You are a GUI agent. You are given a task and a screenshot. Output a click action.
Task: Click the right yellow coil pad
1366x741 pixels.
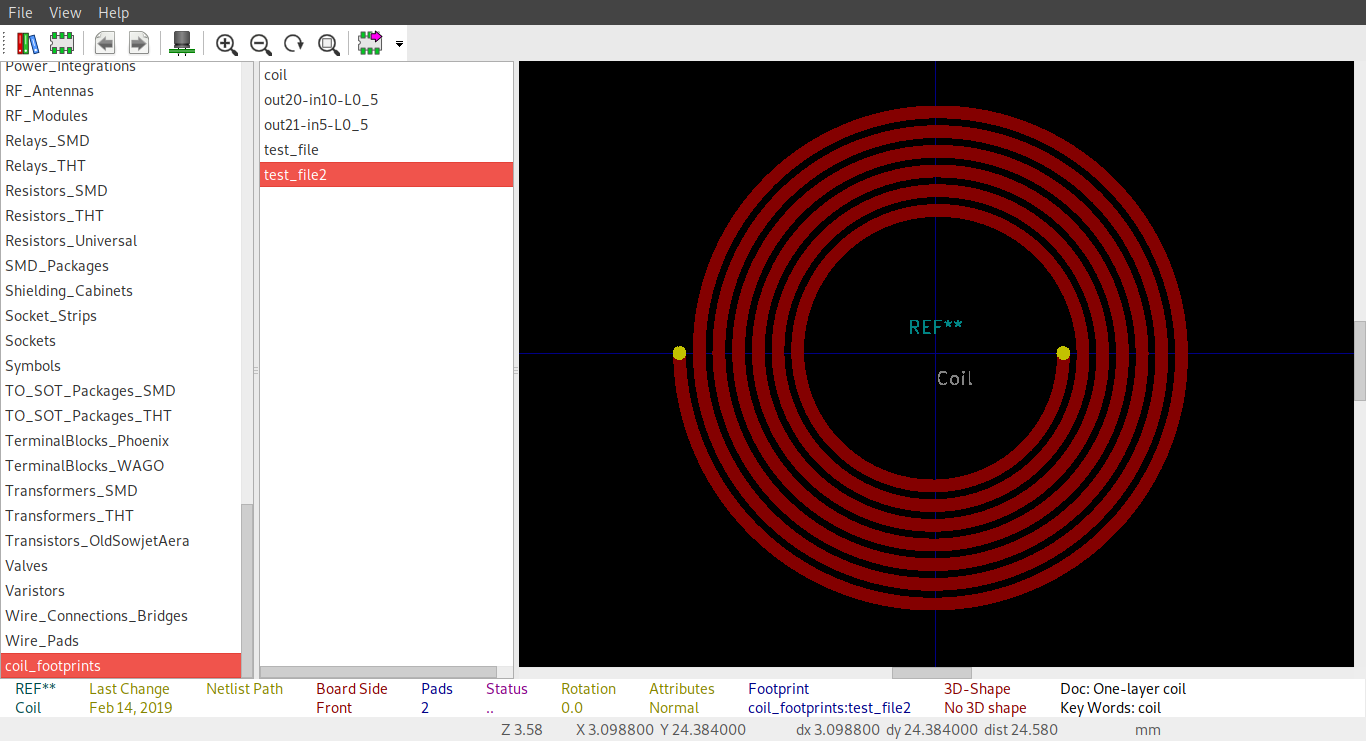coord(1063,353)
